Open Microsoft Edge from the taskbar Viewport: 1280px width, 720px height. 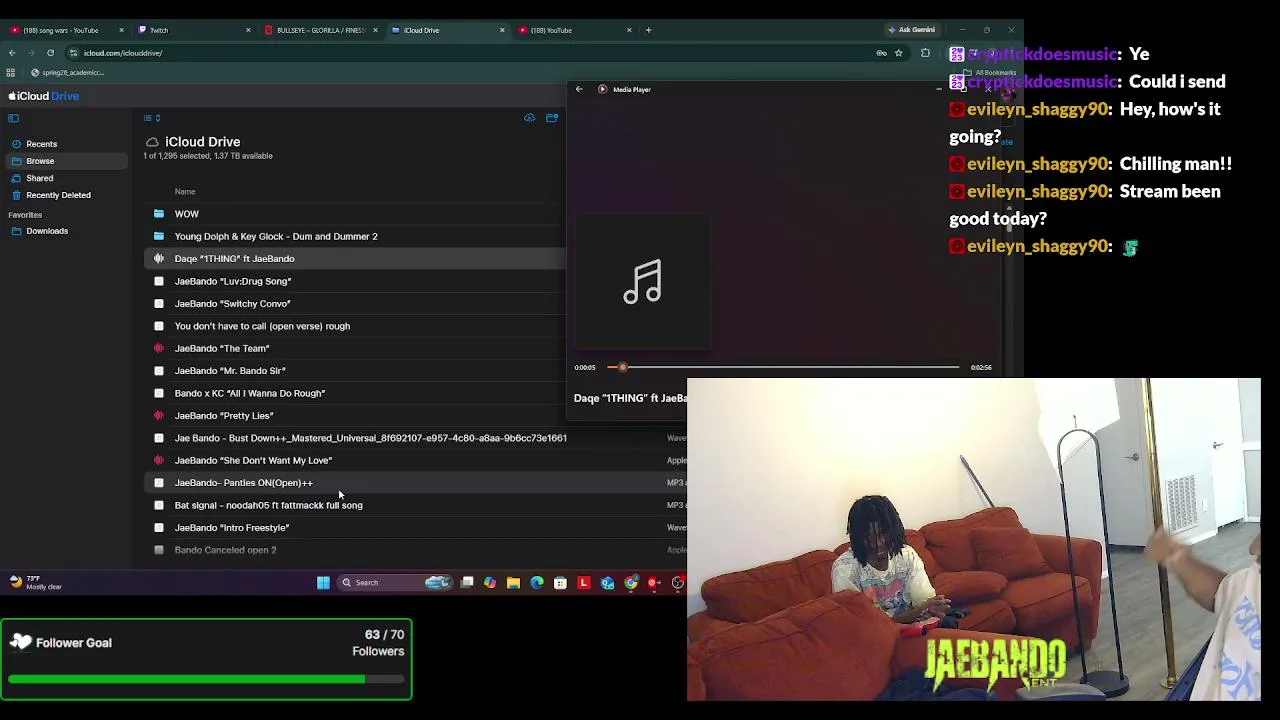point(537,583)
